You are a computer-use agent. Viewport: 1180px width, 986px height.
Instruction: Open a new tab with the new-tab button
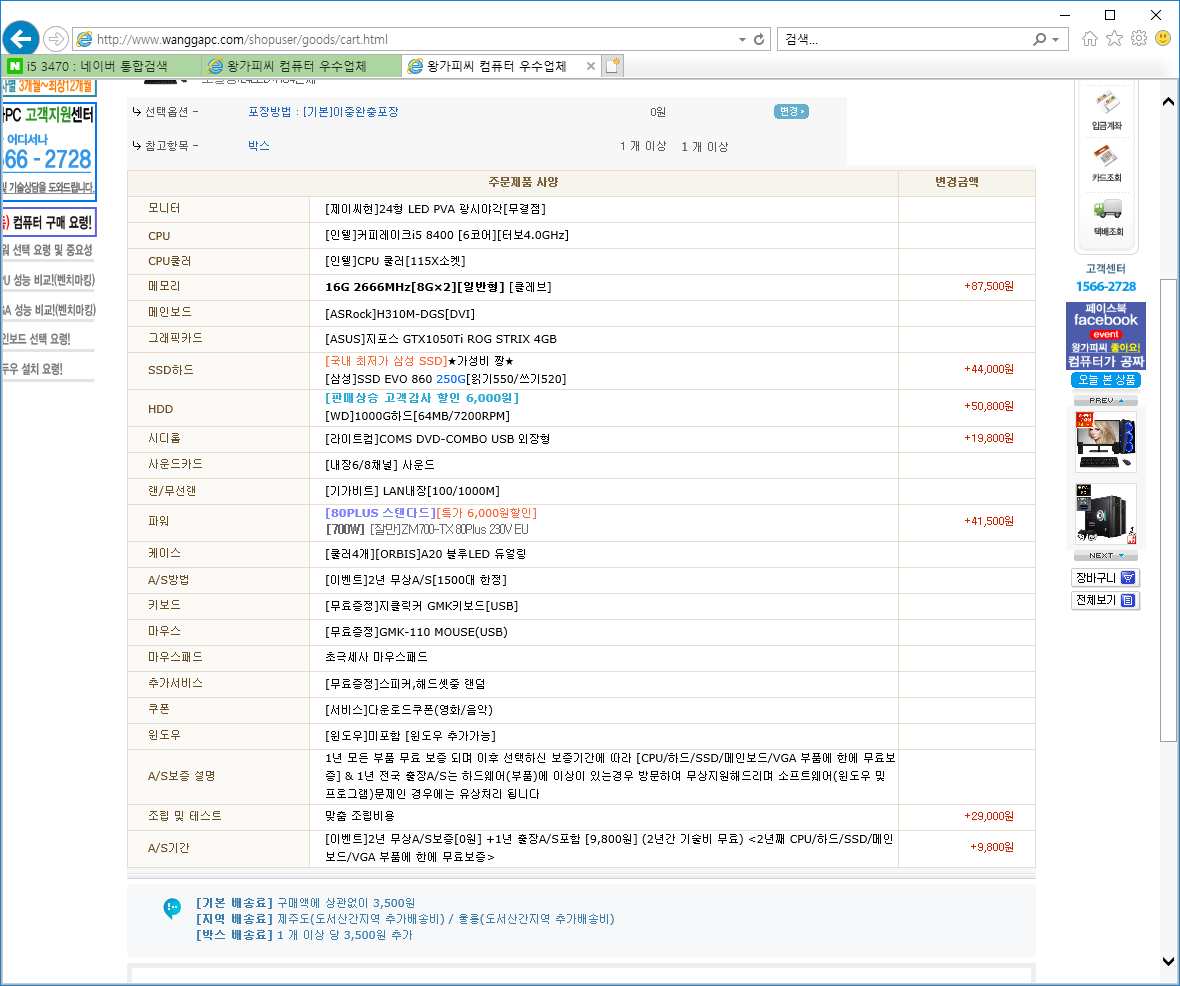pyautogui.click(x=613, y=66)
